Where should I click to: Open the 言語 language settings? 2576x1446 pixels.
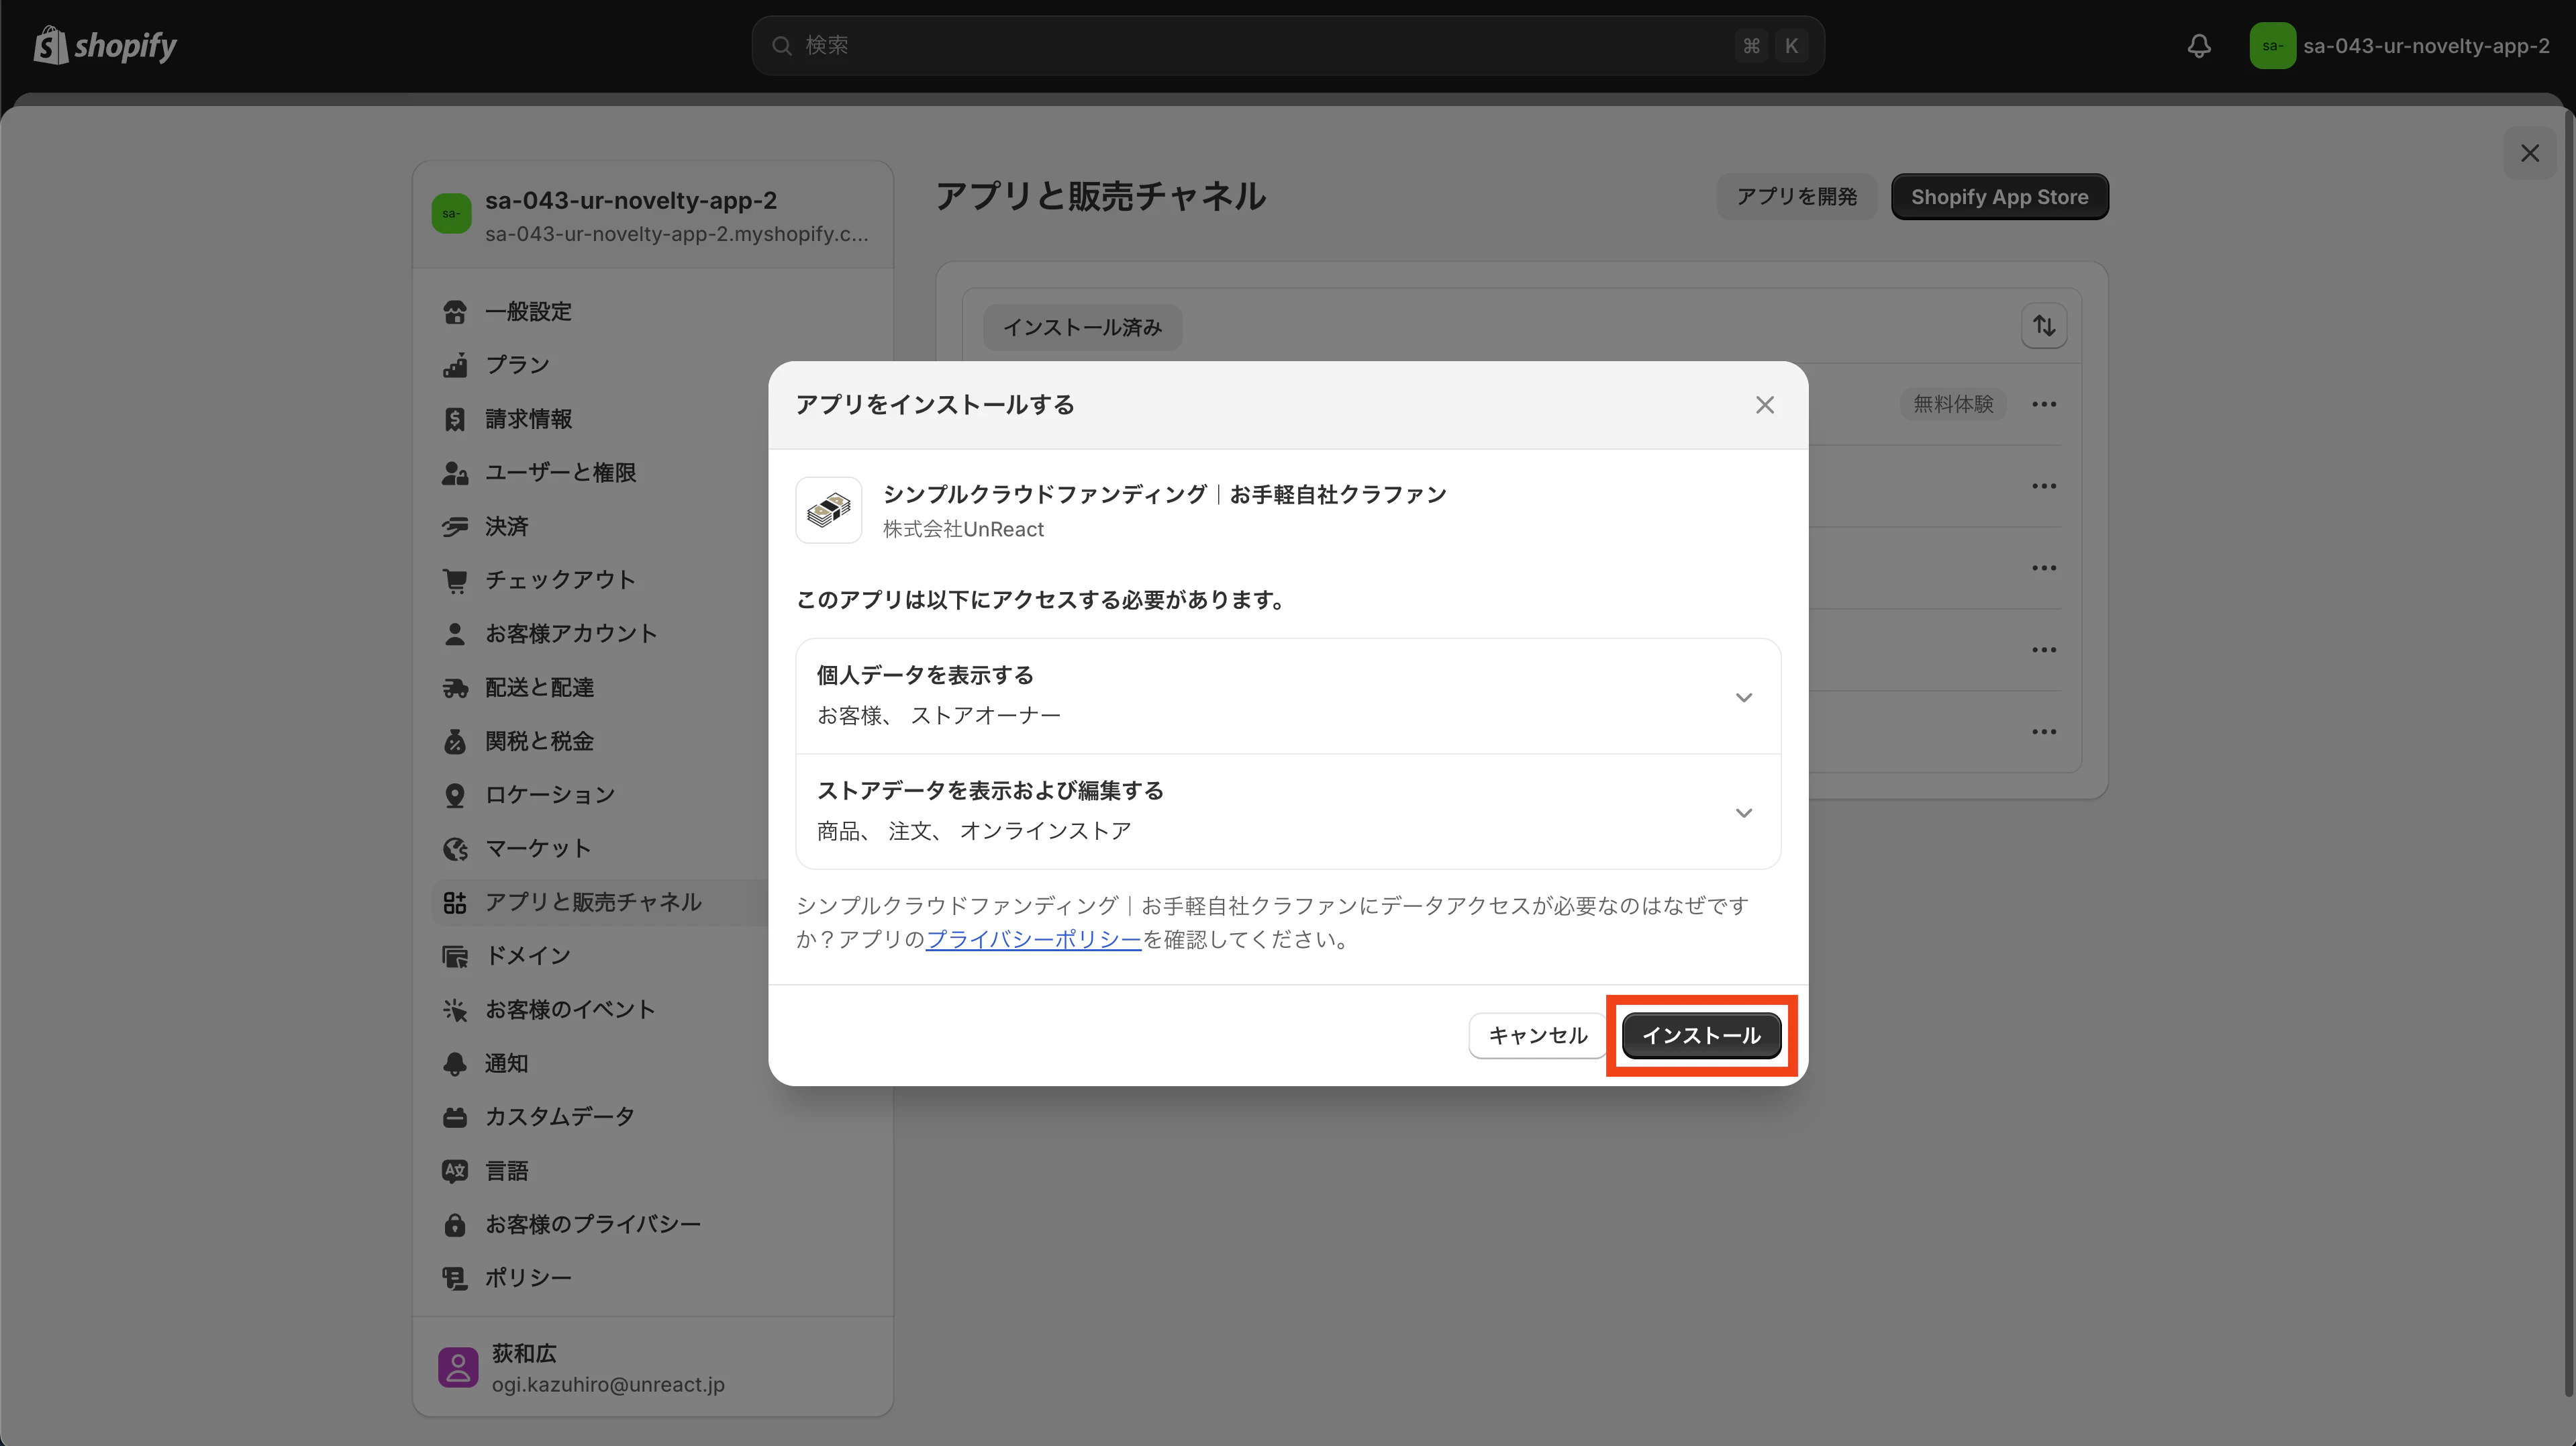click(x=455, y=1170)
